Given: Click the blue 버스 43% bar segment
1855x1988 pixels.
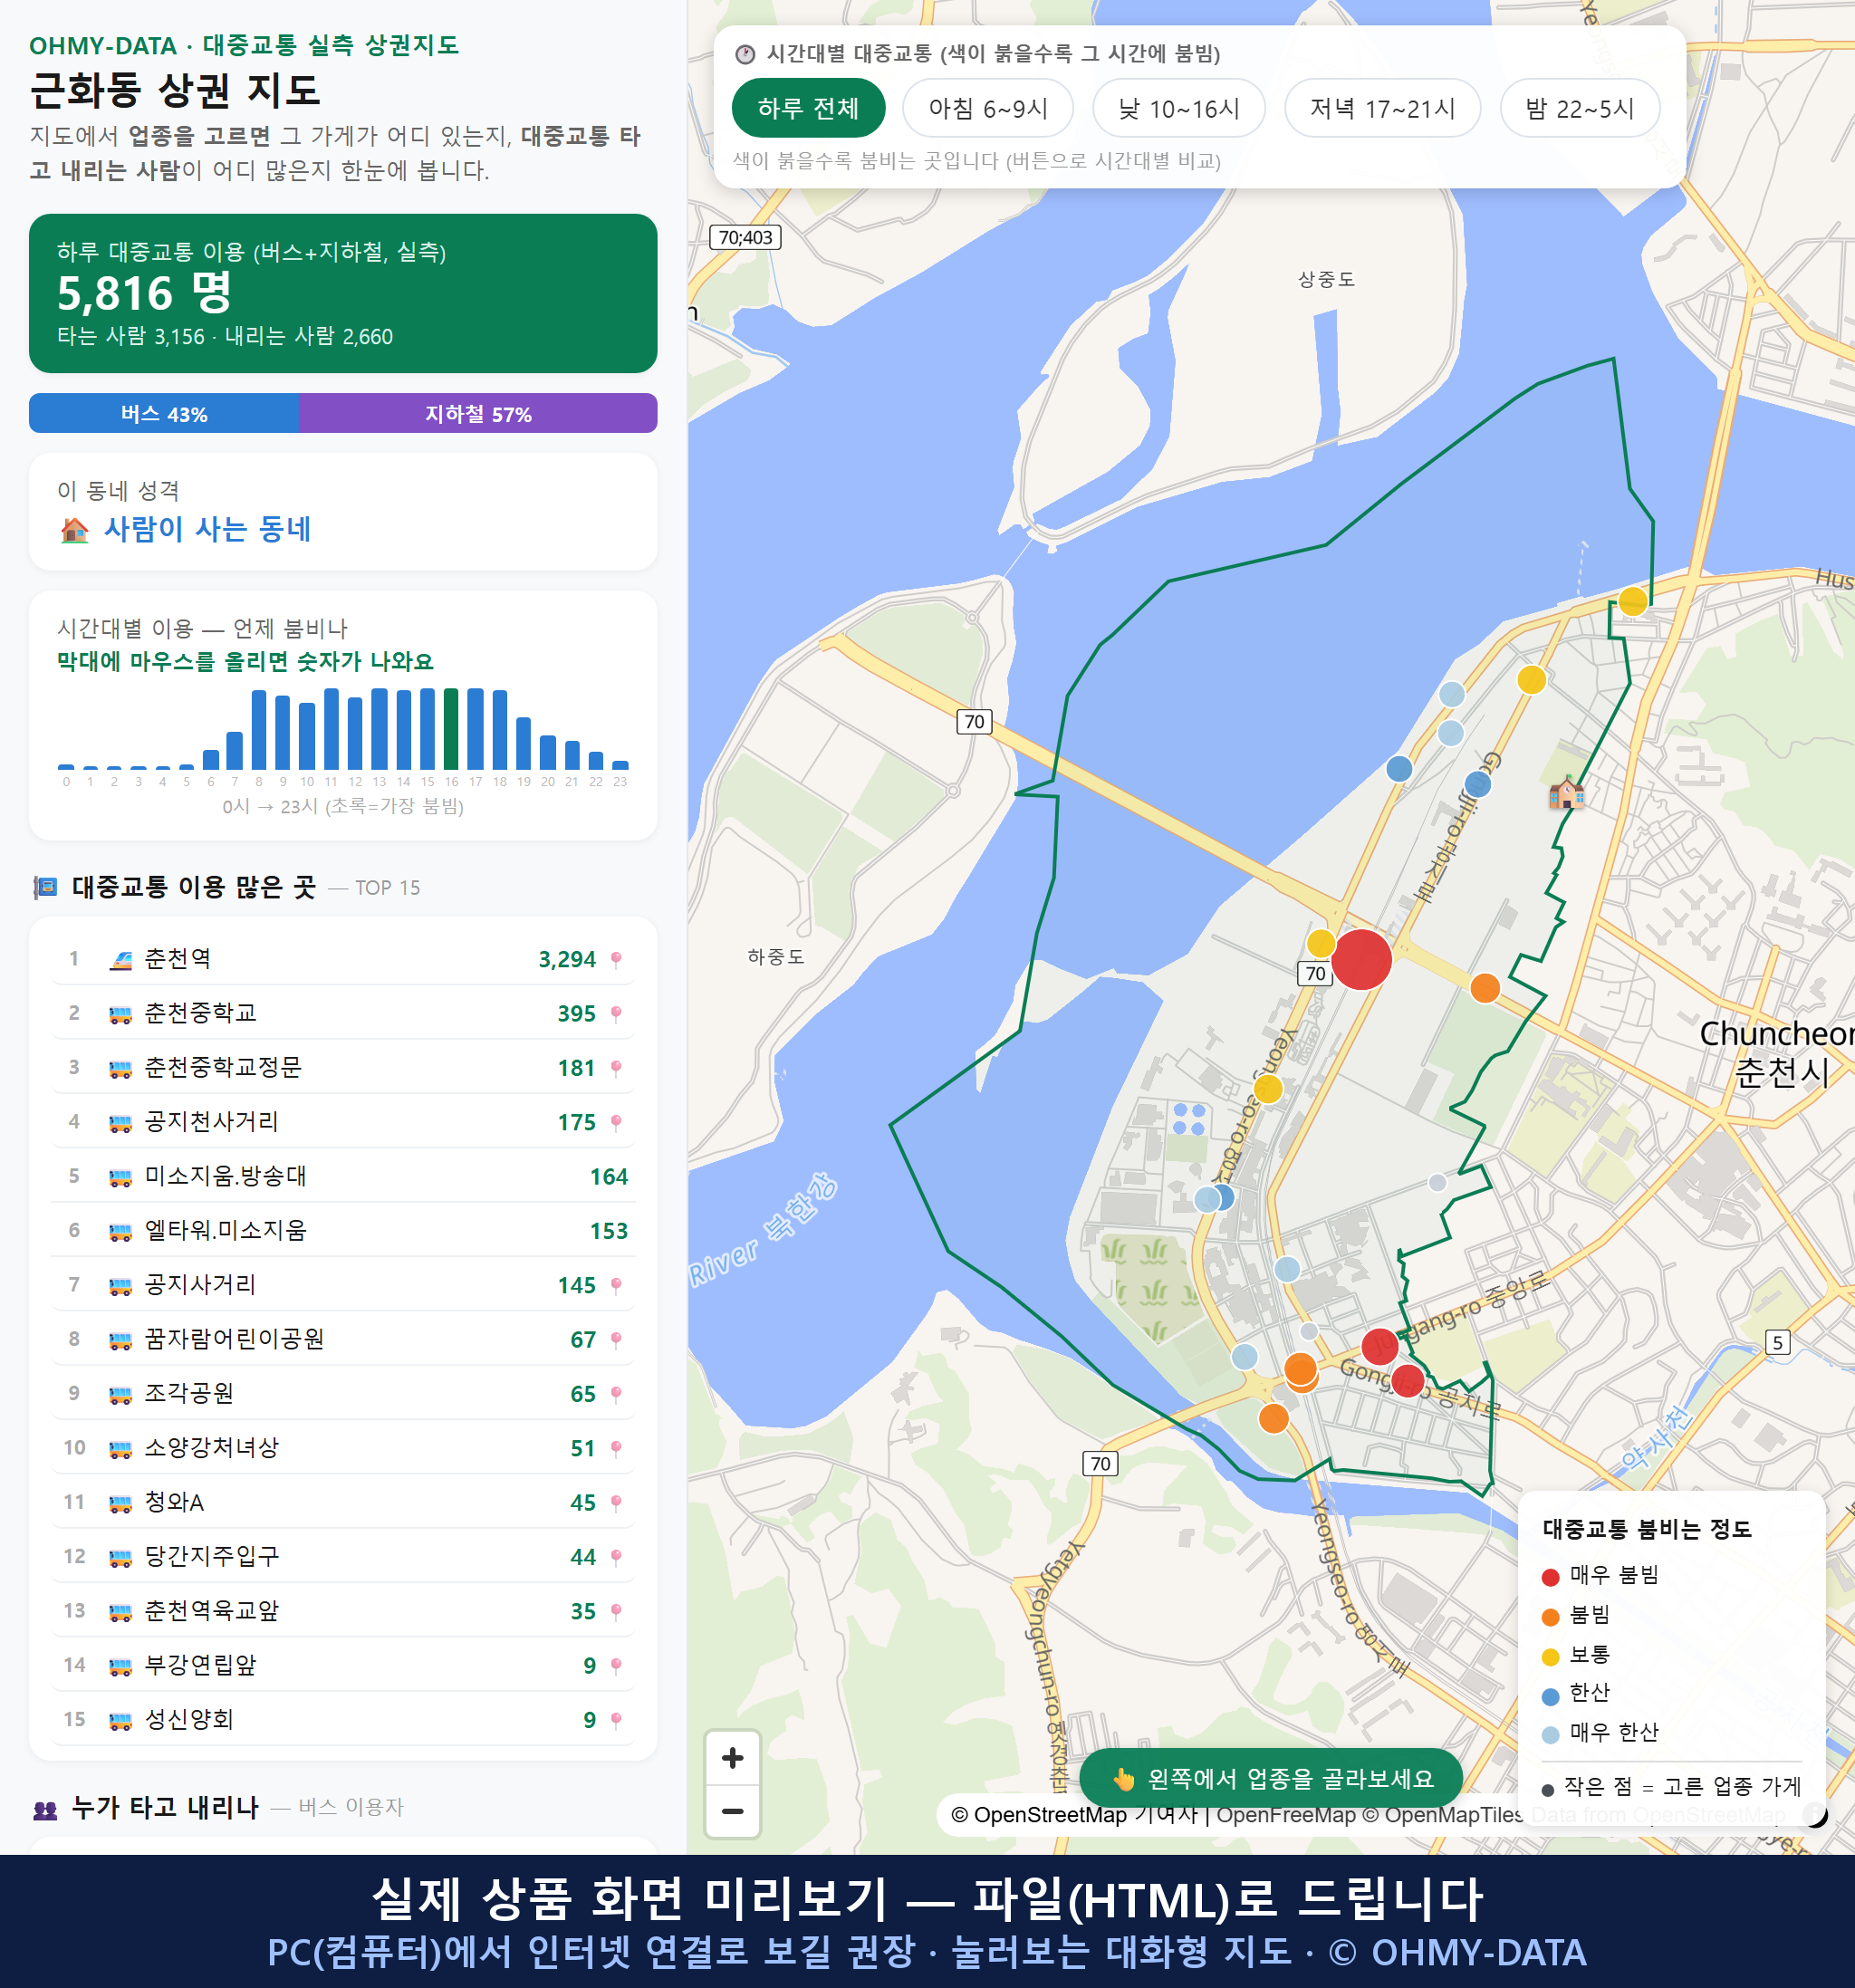Looking at the screenshot, I should 164,413.
